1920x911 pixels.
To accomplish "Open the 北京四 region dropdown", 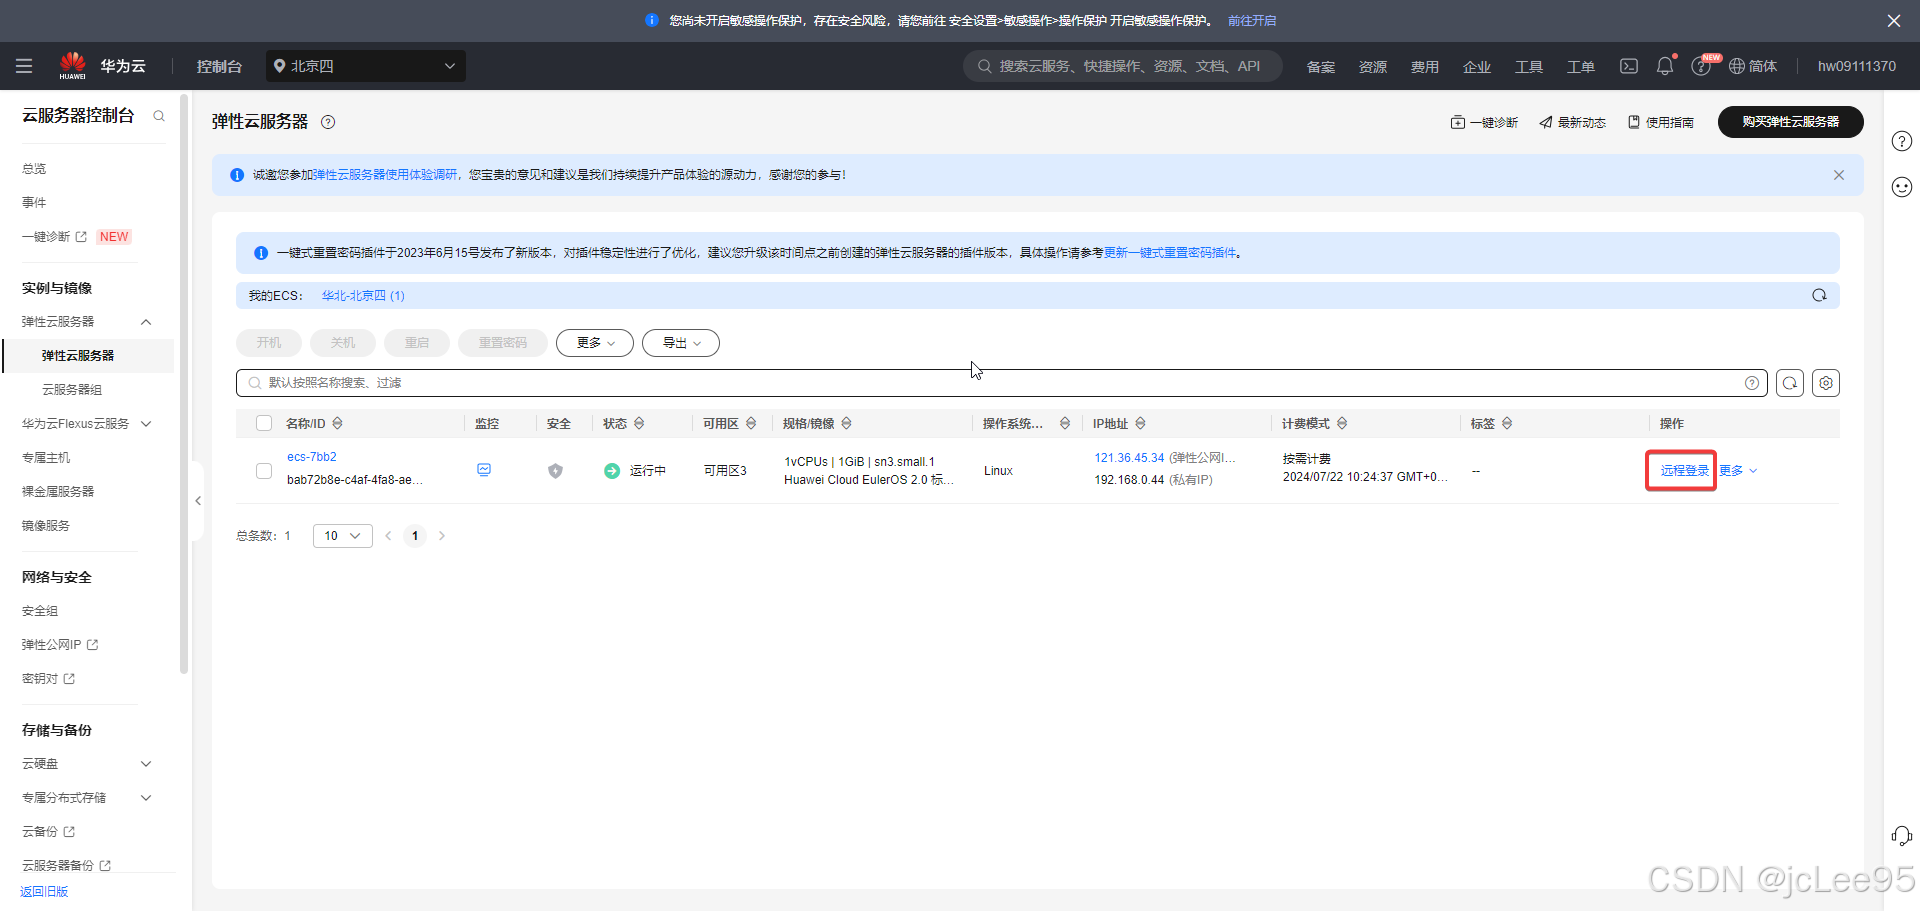I will [x=366, y=66].
